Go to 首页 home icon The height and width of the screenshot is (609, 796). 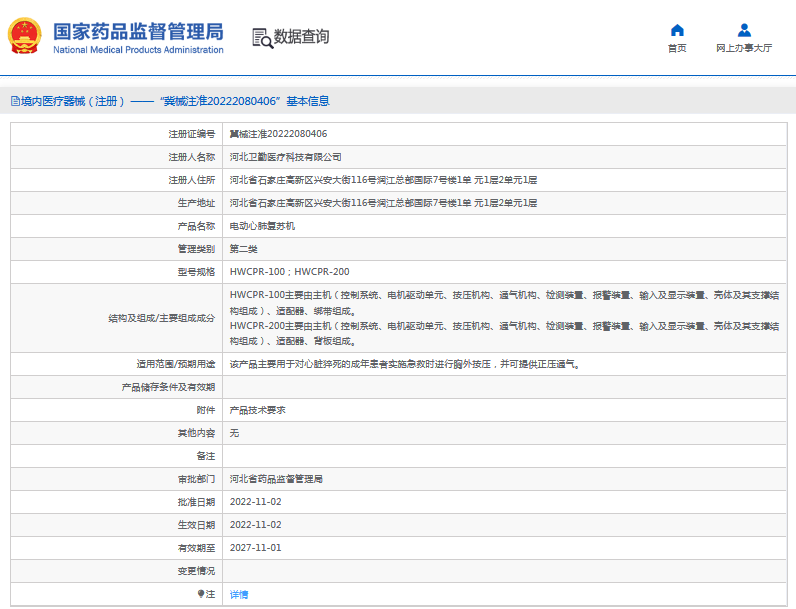(677, 30)
